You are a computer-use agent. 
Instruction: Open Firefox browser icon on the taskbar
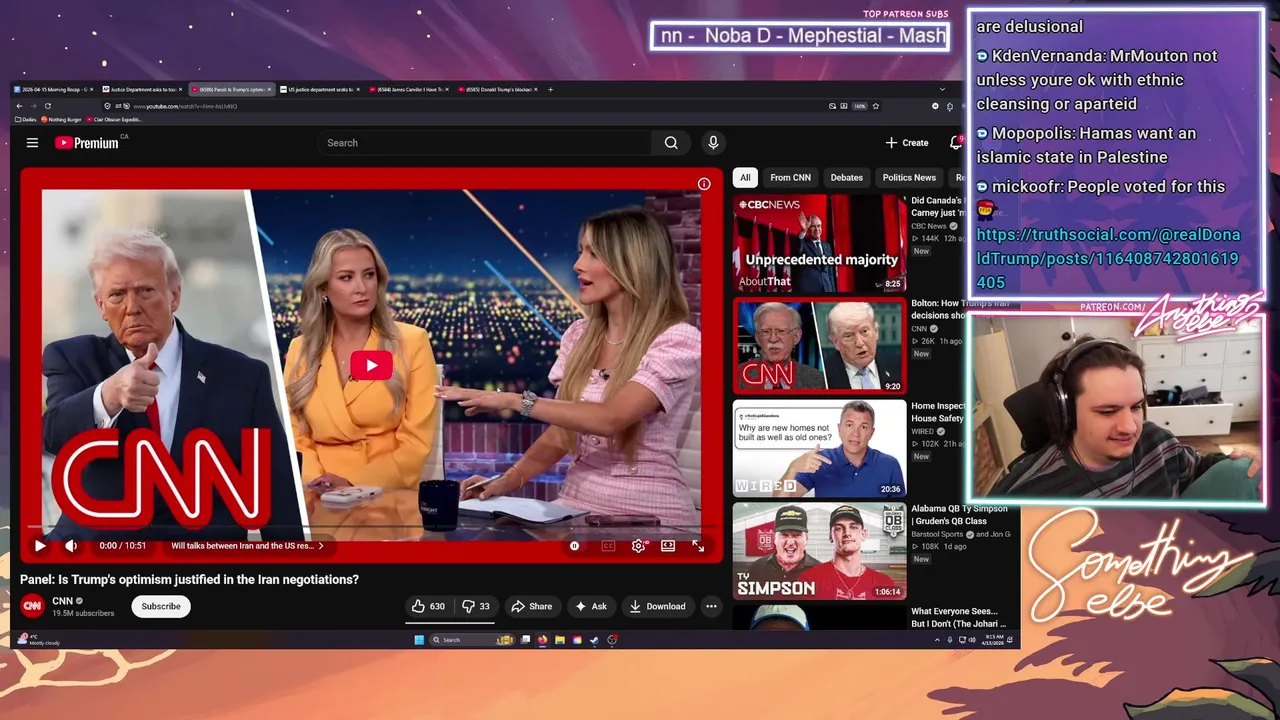(x=542, y=640)
